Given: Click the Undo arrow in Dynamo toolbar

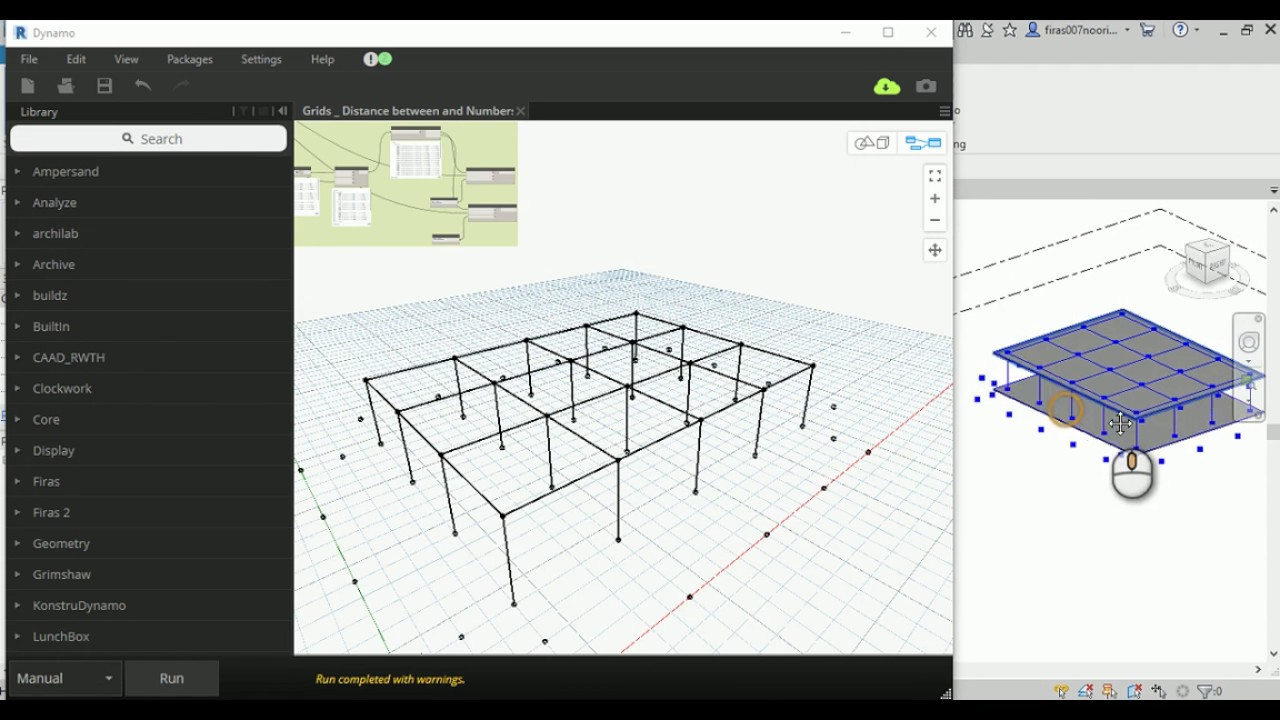Looking at the screenshot, I should [143, 86].
